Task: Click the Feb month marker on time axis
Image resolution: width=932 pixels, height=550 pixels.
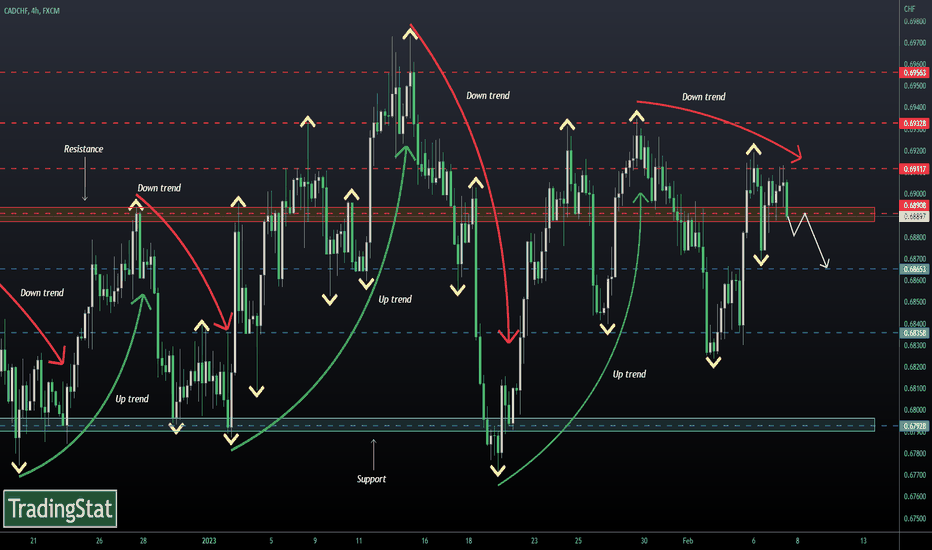Action: pos(688,541)
